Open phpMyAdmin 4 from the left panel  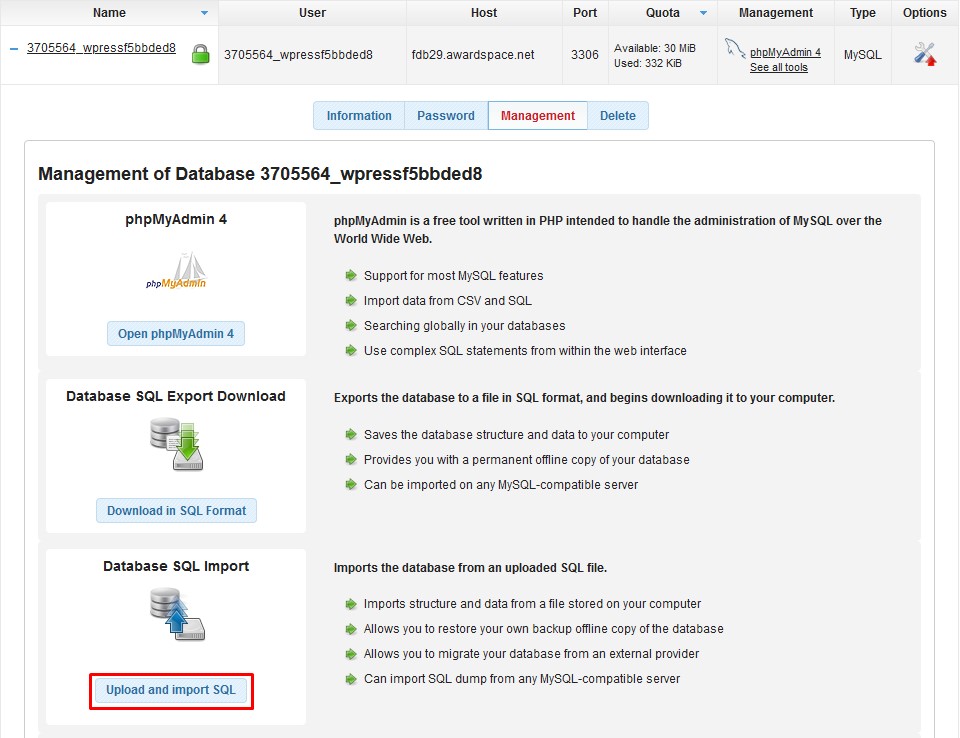point(176,334)
